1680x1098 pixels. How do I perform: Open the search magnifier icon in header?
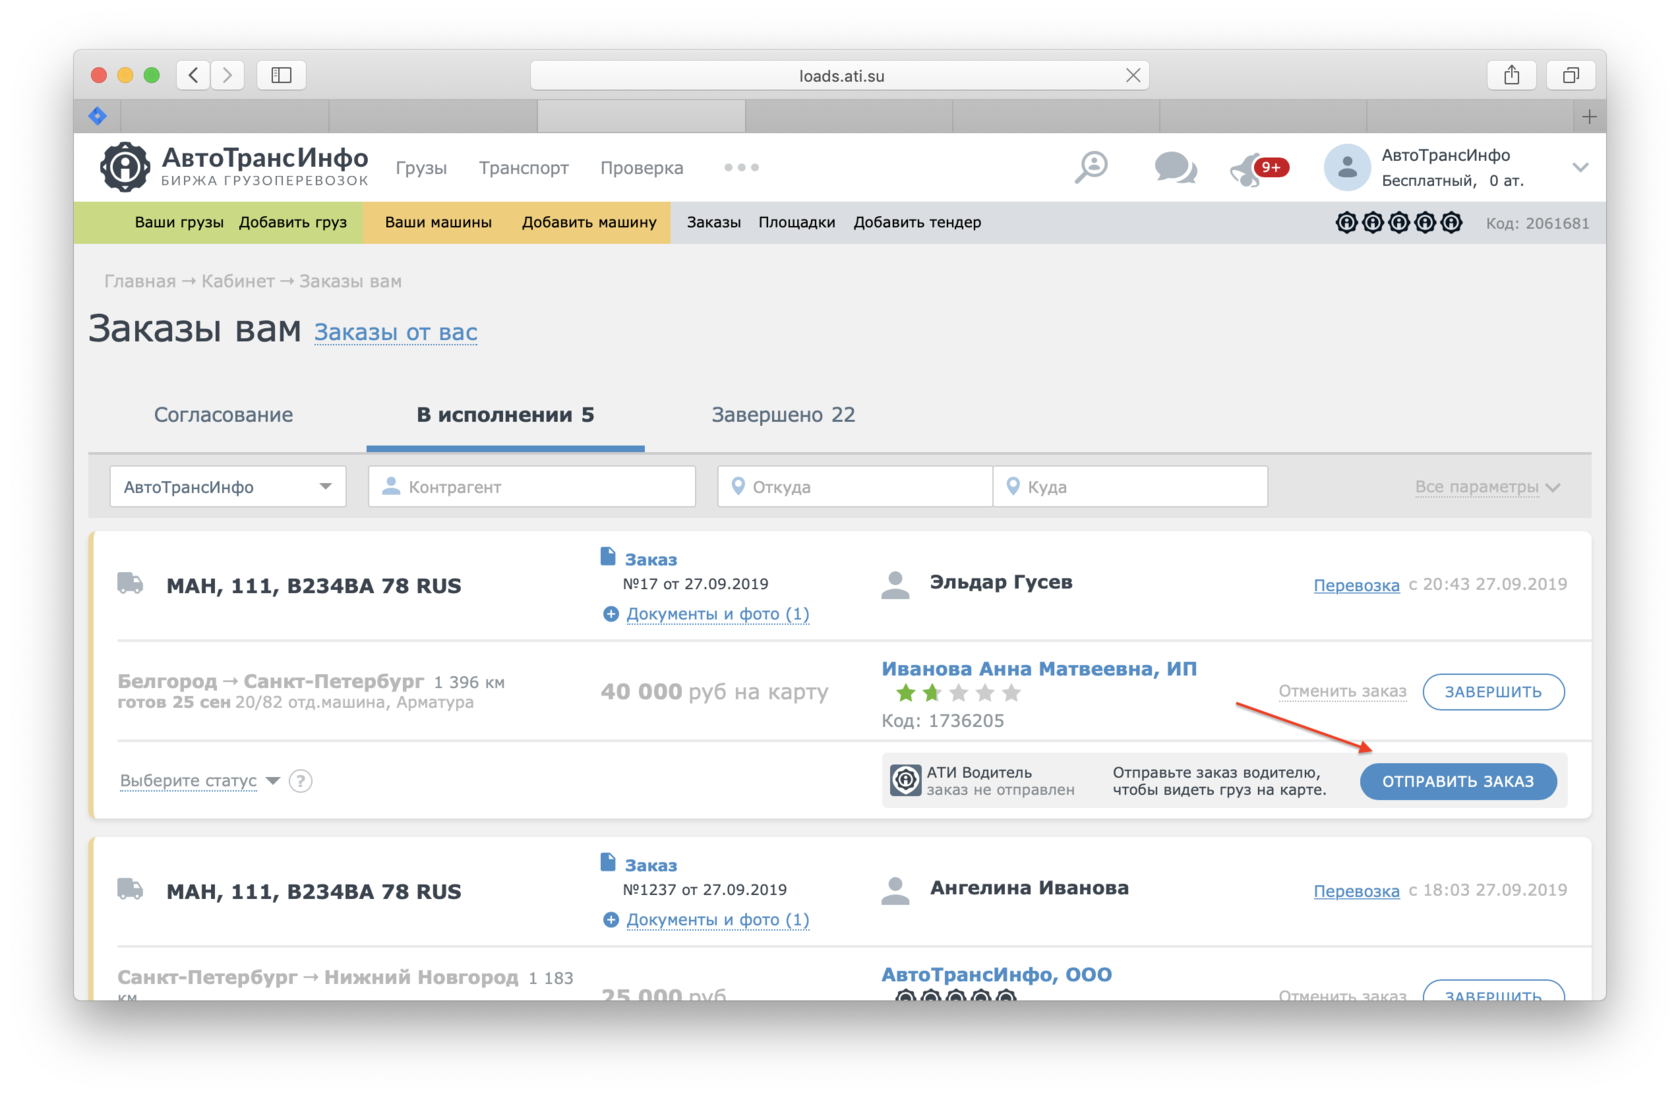tap(1091, 167)
